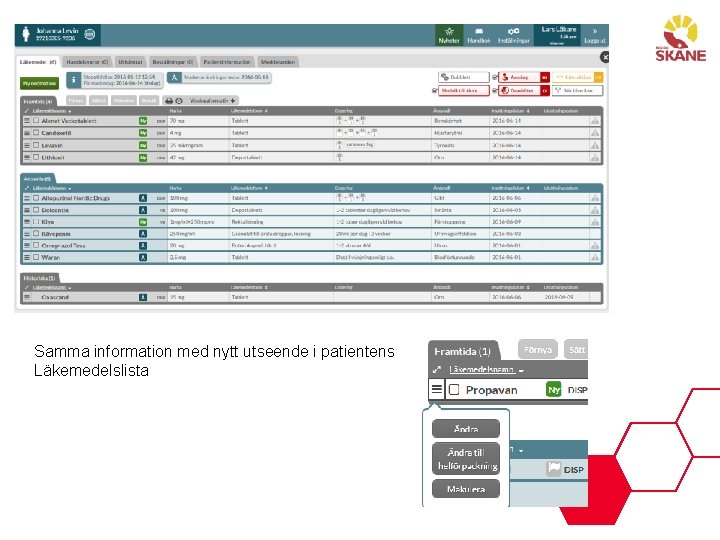This screenshot has width=720, height=540.
Task: Sort Framtida list by Läkemedelsnamn header
Action: point(51,111)
